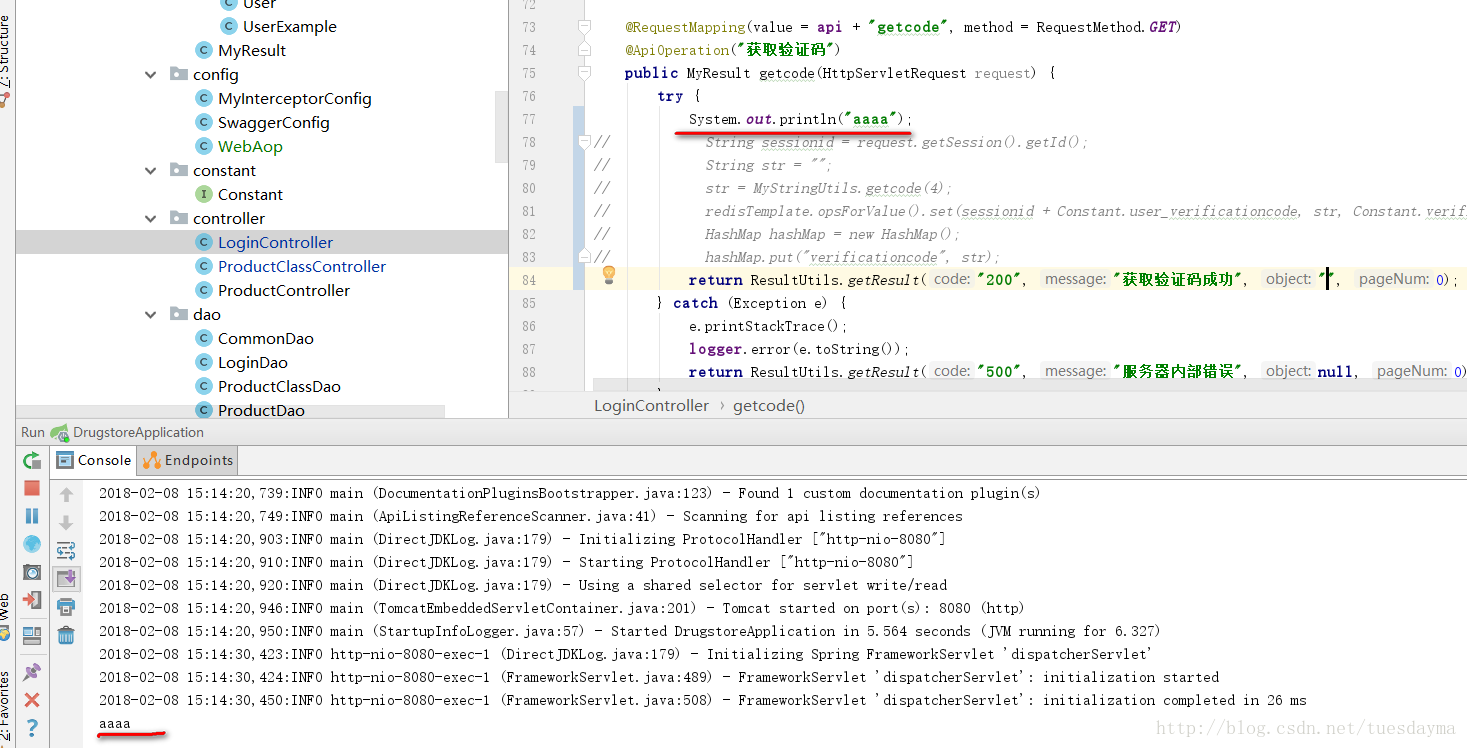Screen dimensions: 1467x748
Task: Open ProductClassDao in the project tree
Action: 279,386
